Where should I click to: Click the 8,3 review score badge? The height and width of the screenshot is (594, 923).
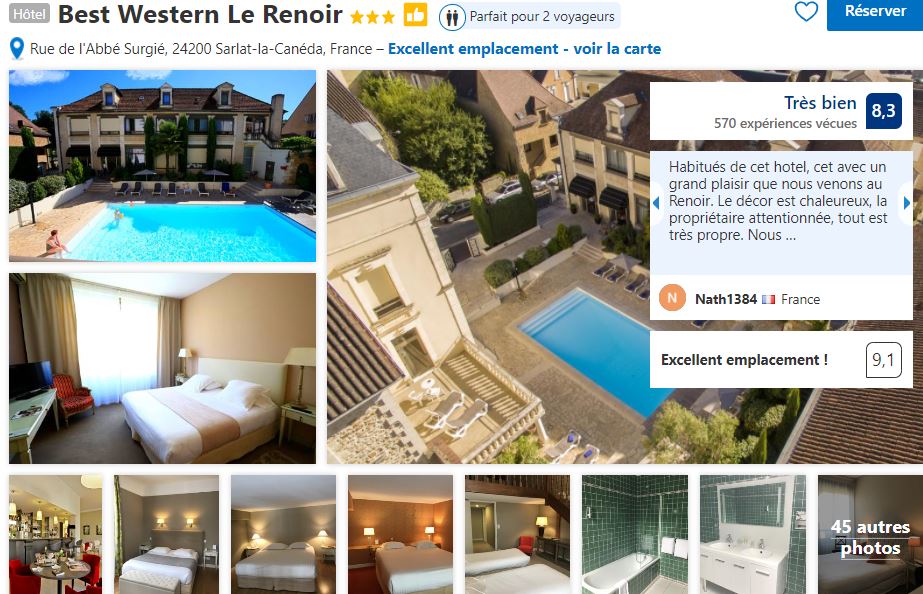tap(883, 111)
